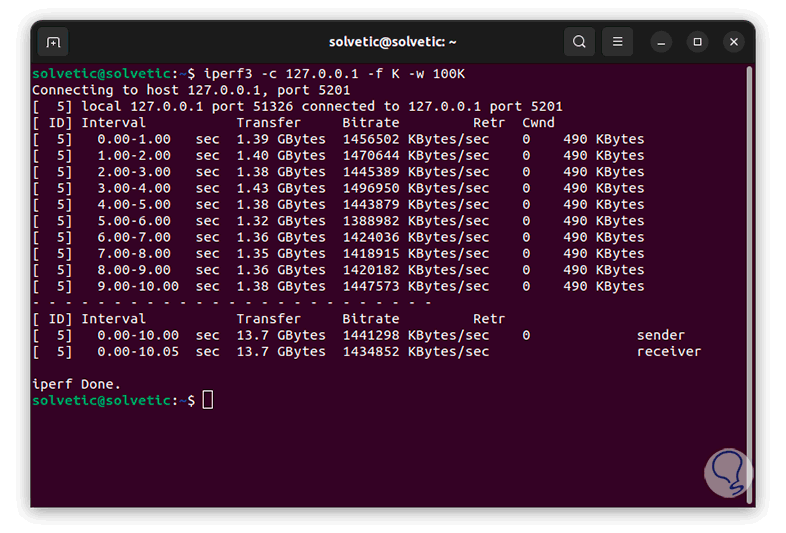Click the terminal vertical scrollbar
The height and width of the screenshot is (533, 786).
(x=749, y=285)
